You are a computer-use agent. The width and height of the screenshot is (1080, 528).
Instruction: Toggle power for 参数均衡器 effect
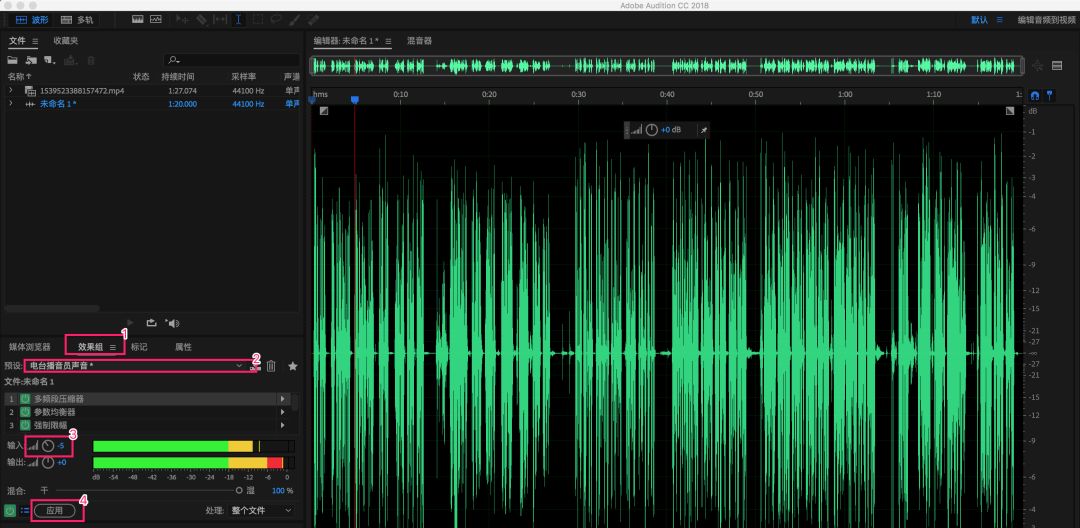(x=25, y=412)
